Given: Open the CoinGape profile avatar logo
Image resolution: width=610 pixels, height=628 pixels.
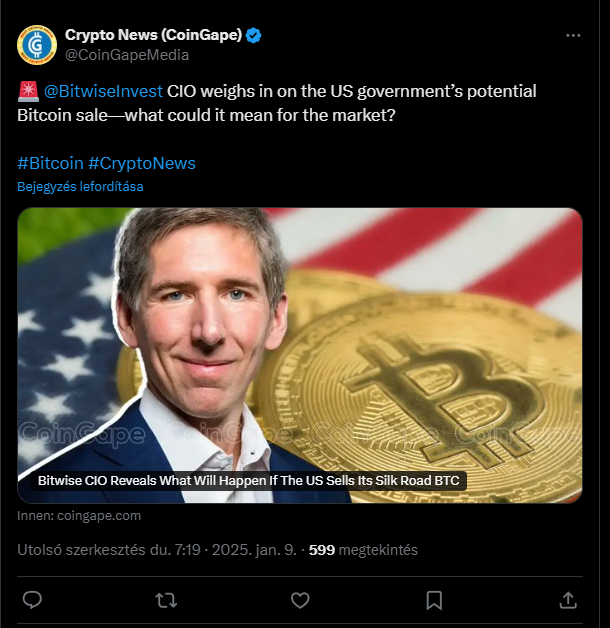Looking at the screenshot, I should [x=36, y=44].
